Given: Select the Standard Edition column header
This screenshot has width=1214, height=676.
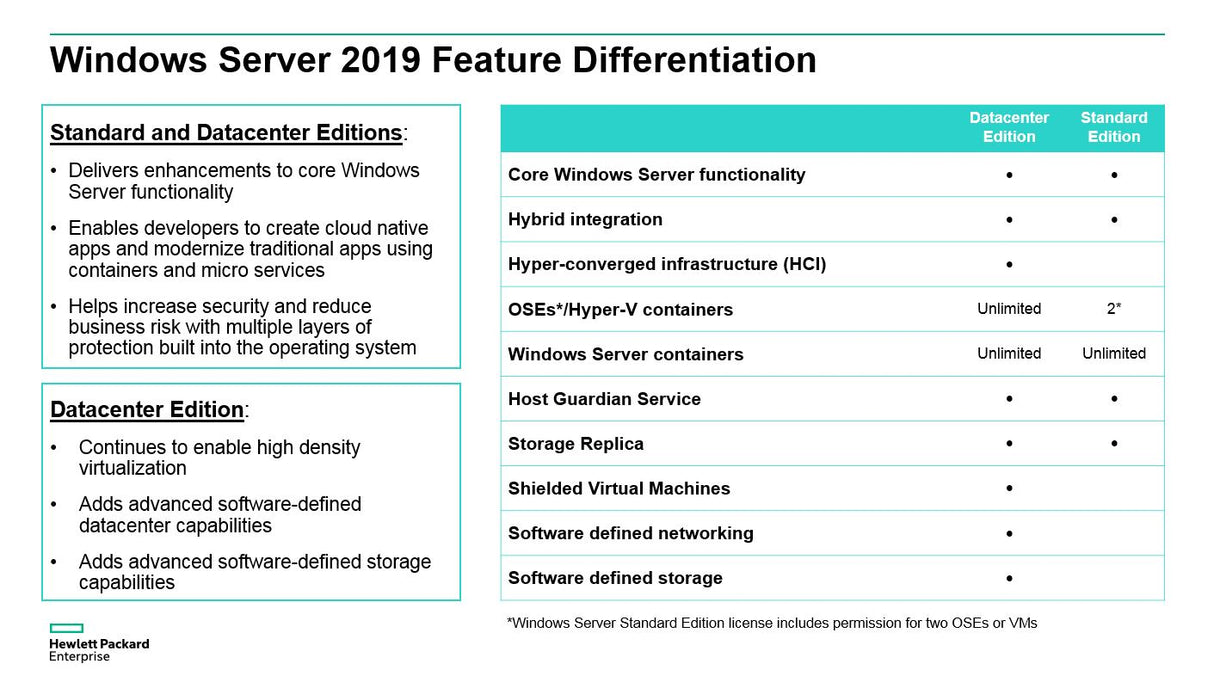Looking at the screenshot, I should click(x=1113, y=127).
